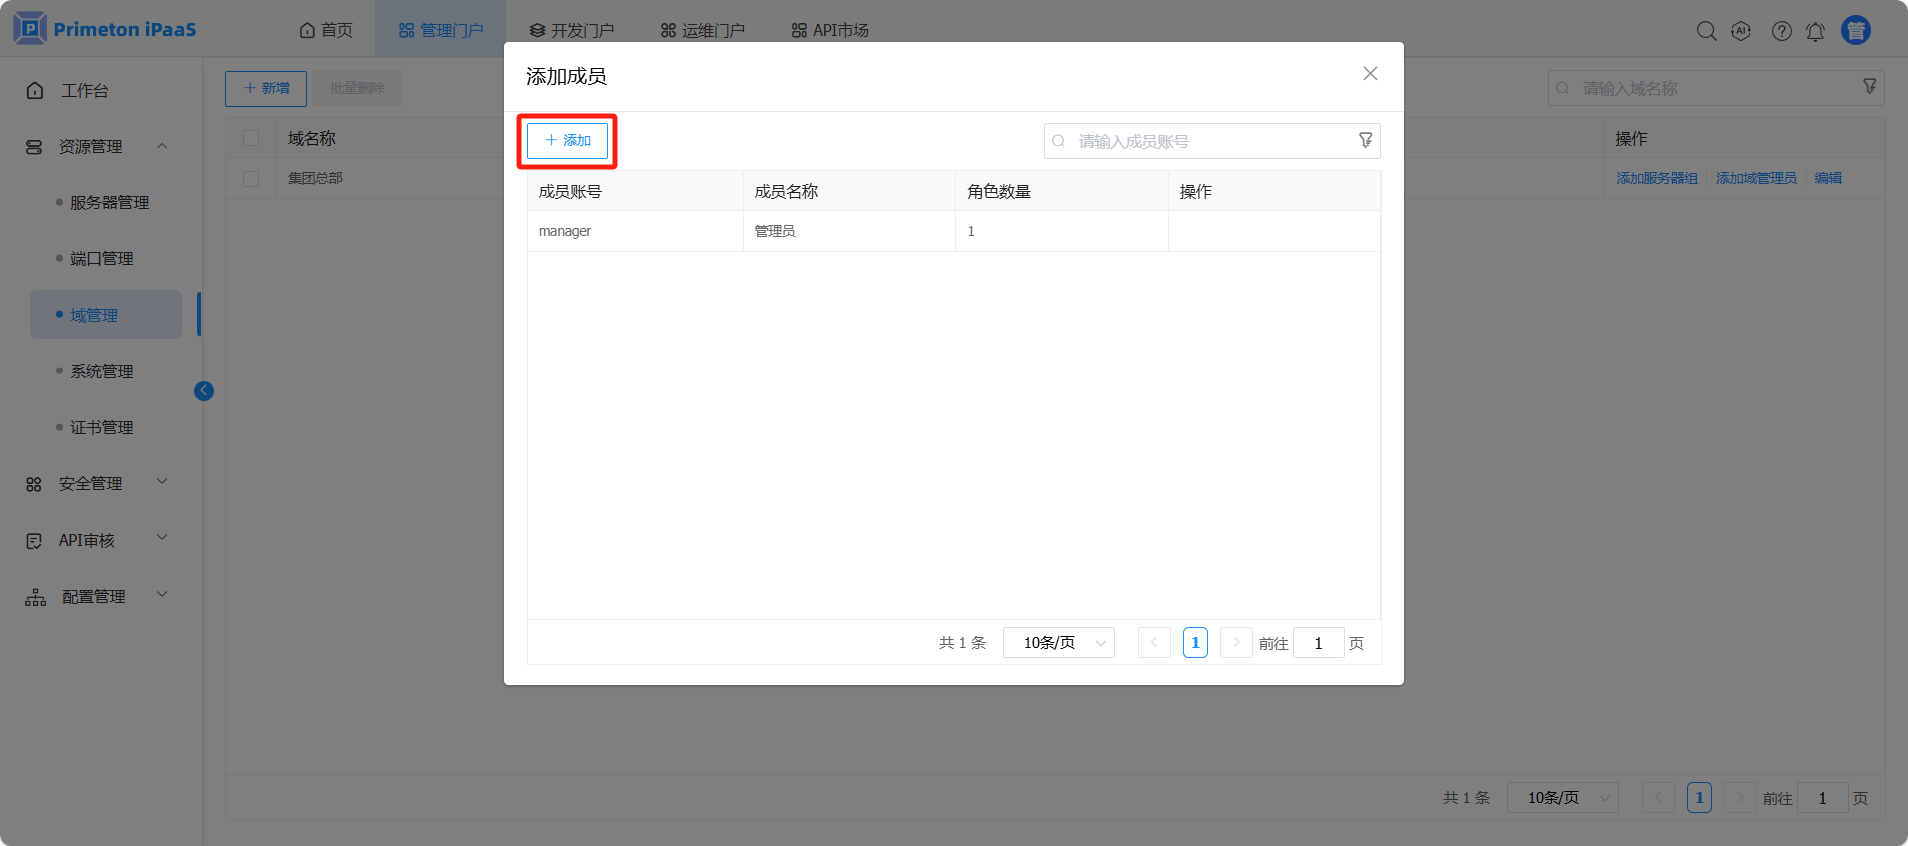Click filter icon in domain name search
Screen dimensions: 1908x846
(1869, 87)
